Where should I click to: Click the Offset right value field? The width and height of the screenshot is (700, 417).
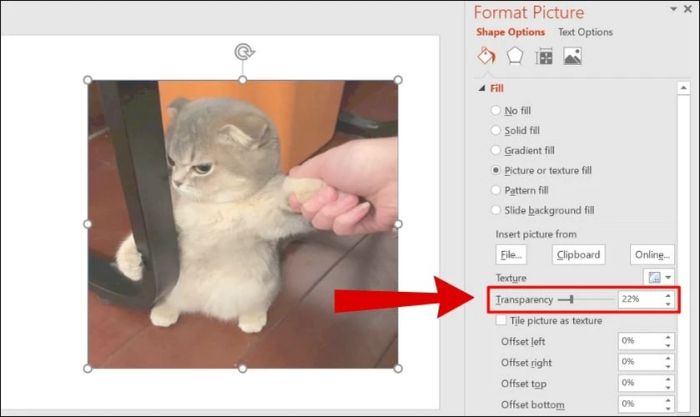pos(640,362)
